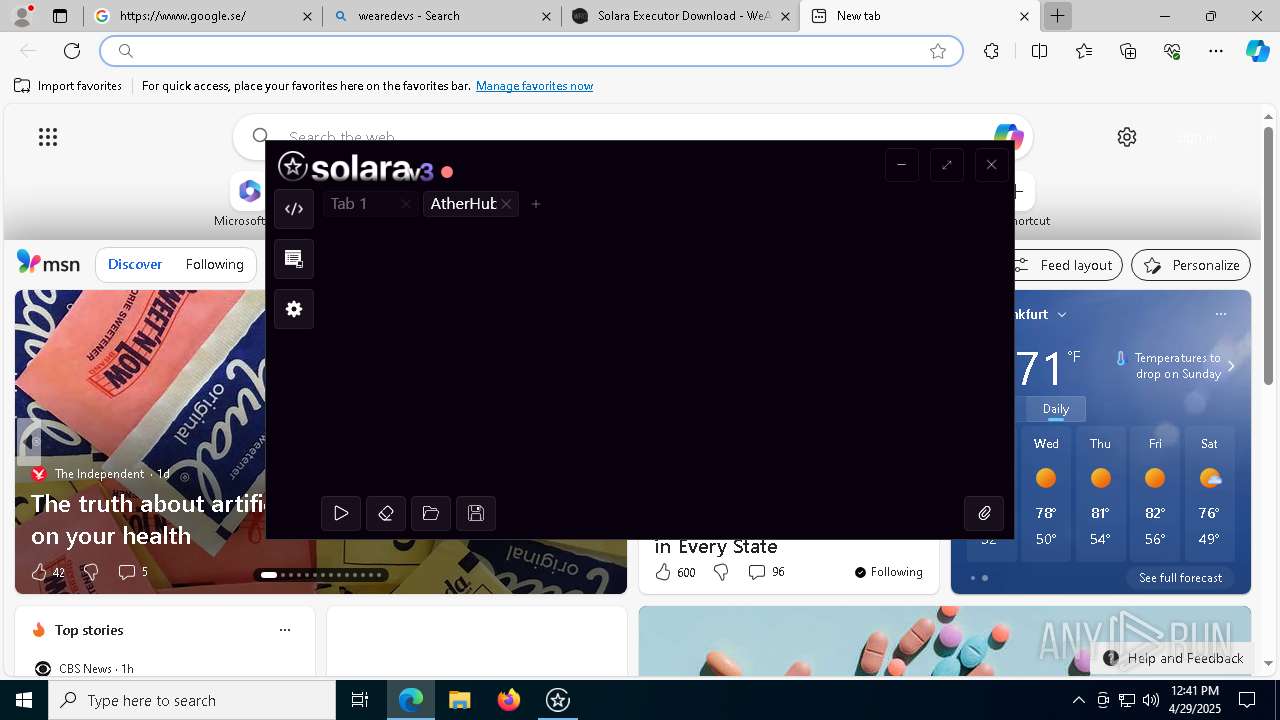Expand the Frankfurt weather location dropdown
The width and height of the screenshot is (1280, 720).
point(1062,314)
